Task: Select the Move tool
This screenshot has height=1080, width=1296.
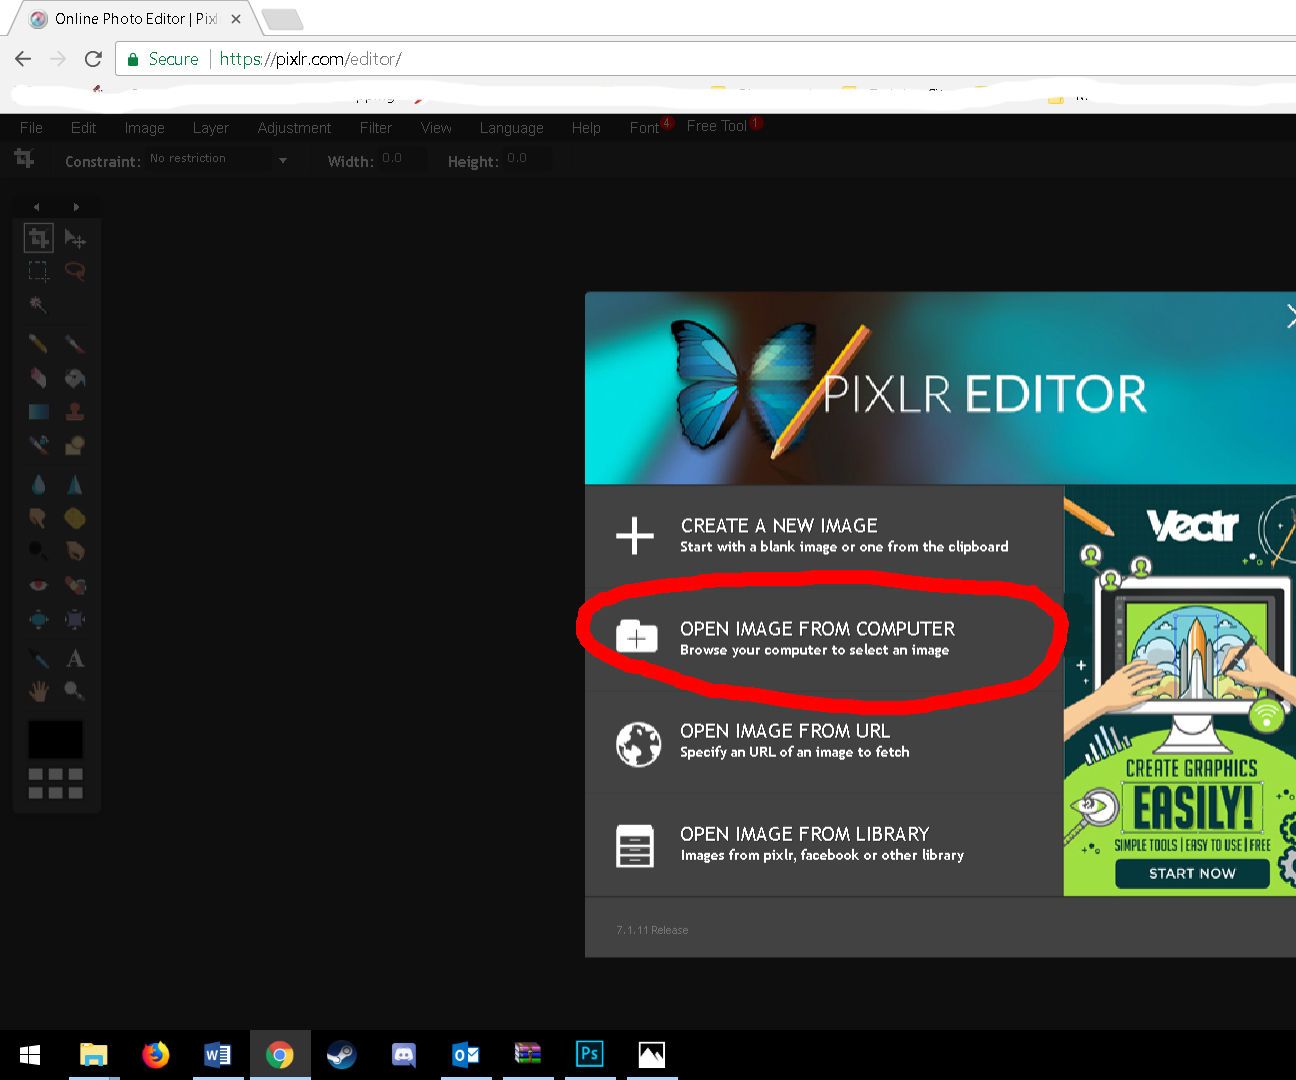Action: click(x=75, y=238)
